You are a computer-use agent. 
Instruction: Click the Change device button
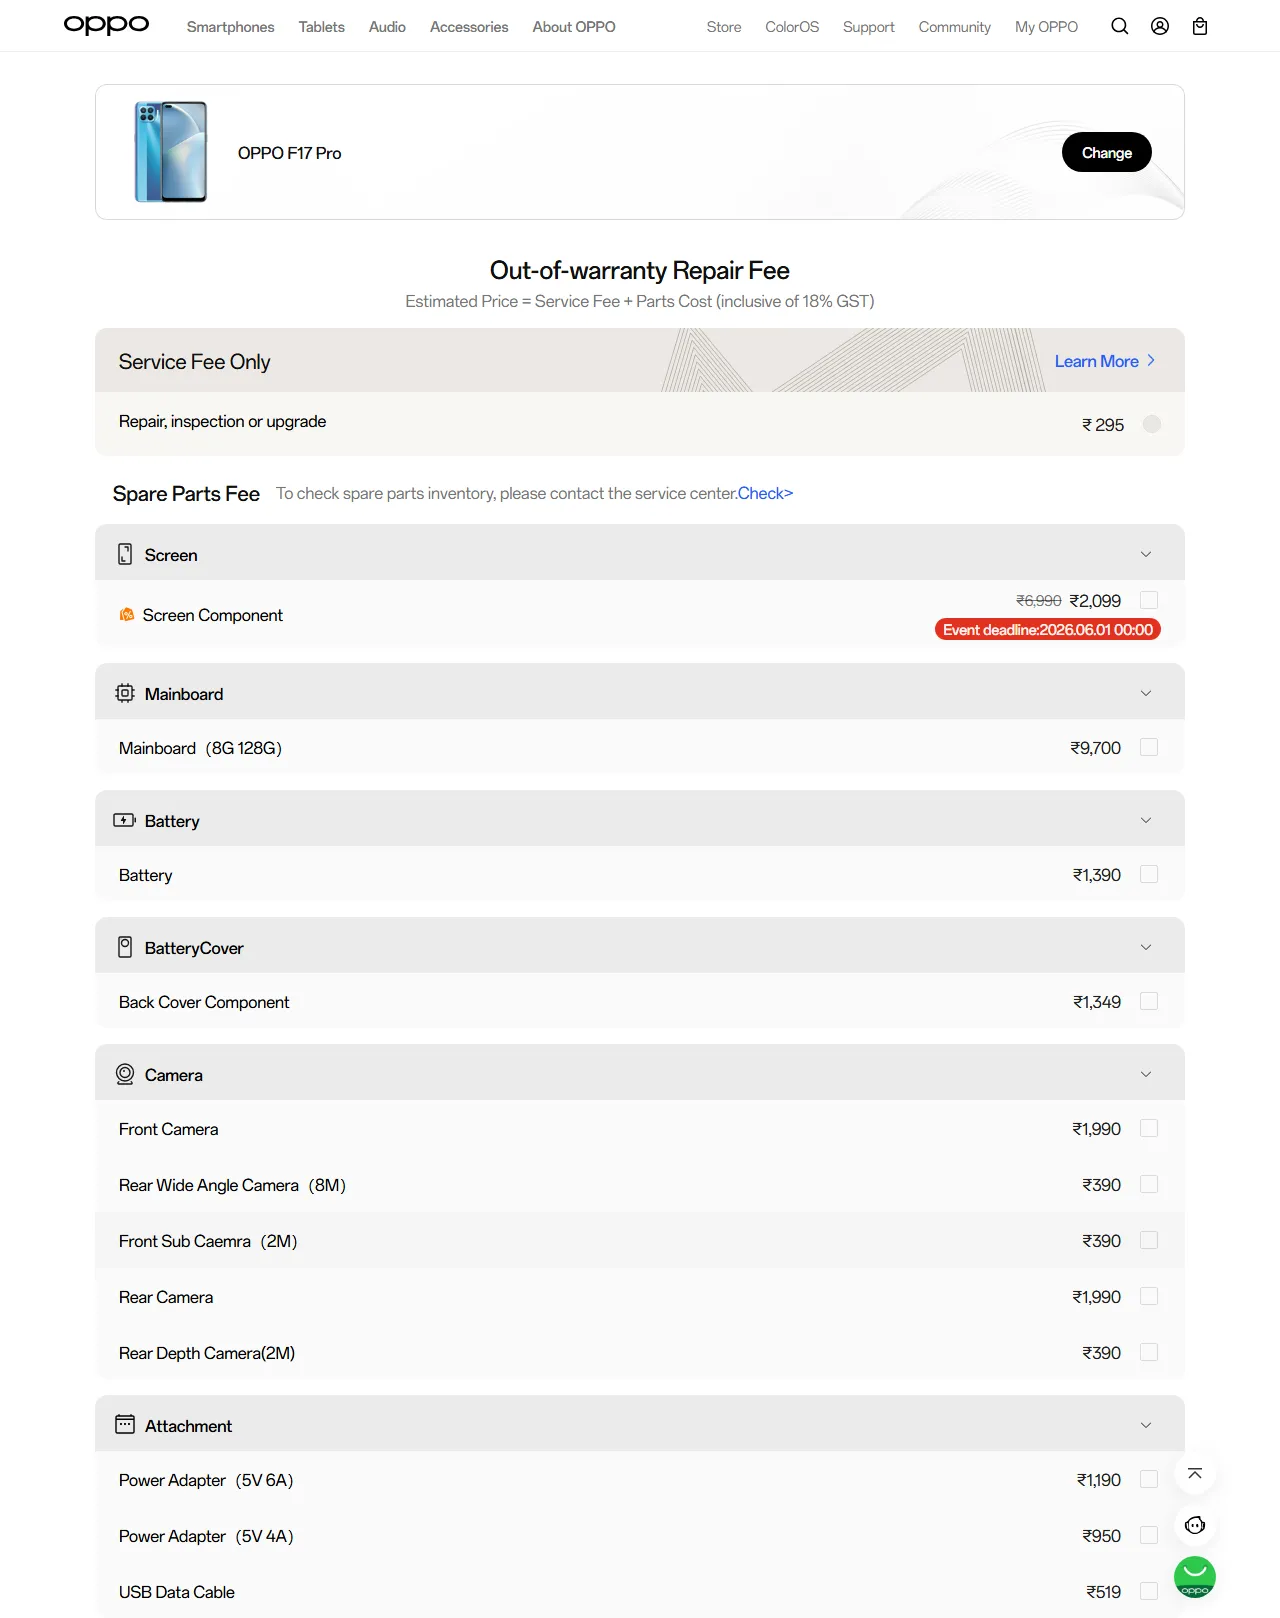pos(1107,152)
